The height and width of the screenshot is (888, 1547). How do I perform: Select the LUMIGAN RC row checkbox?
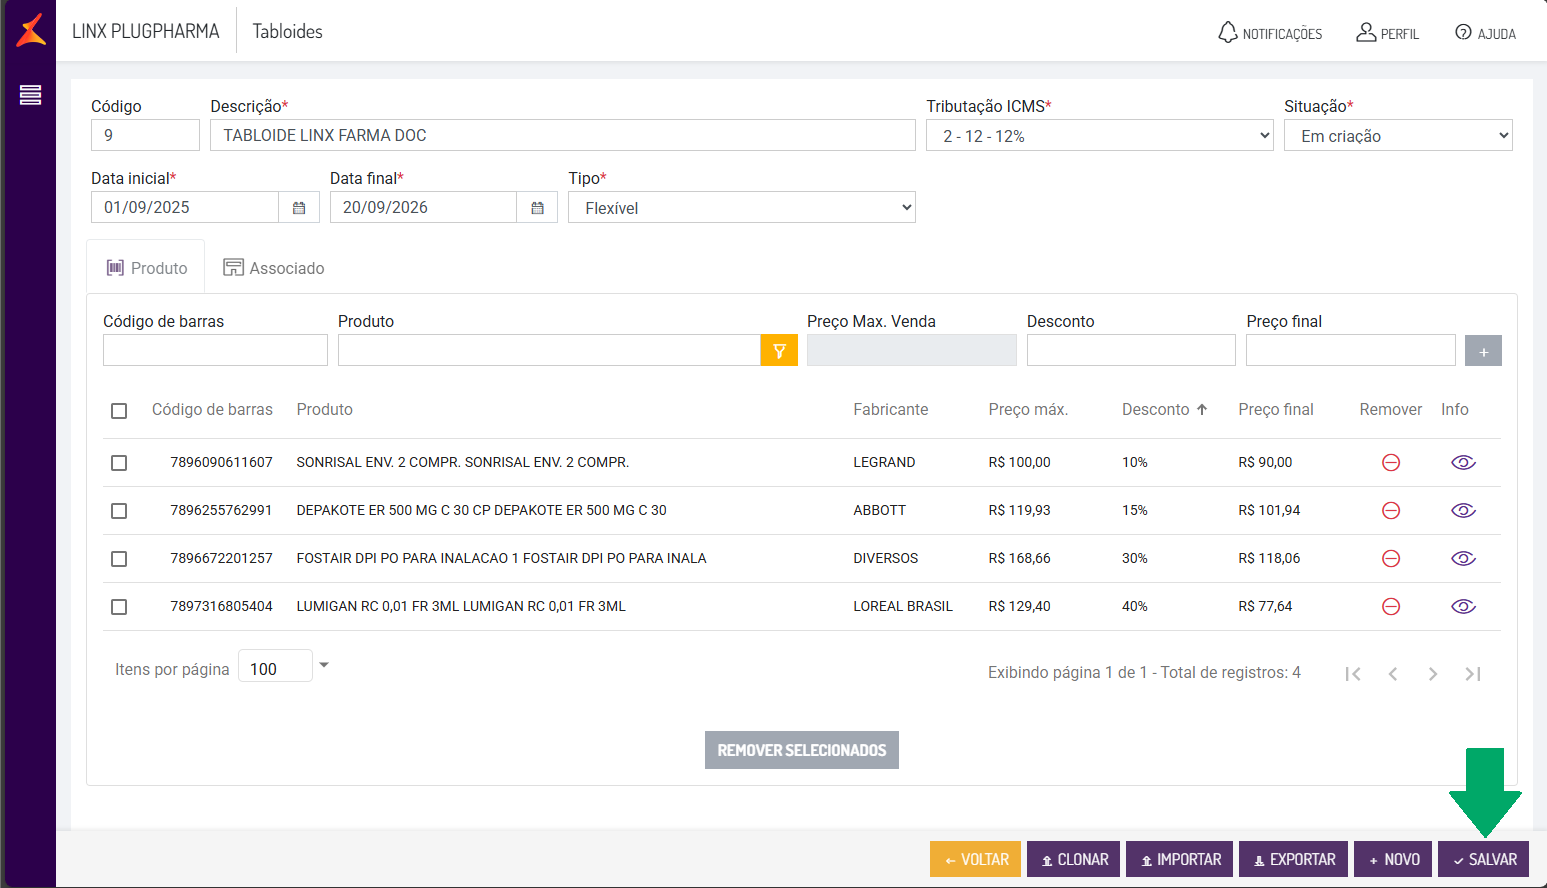pos(119,607)
